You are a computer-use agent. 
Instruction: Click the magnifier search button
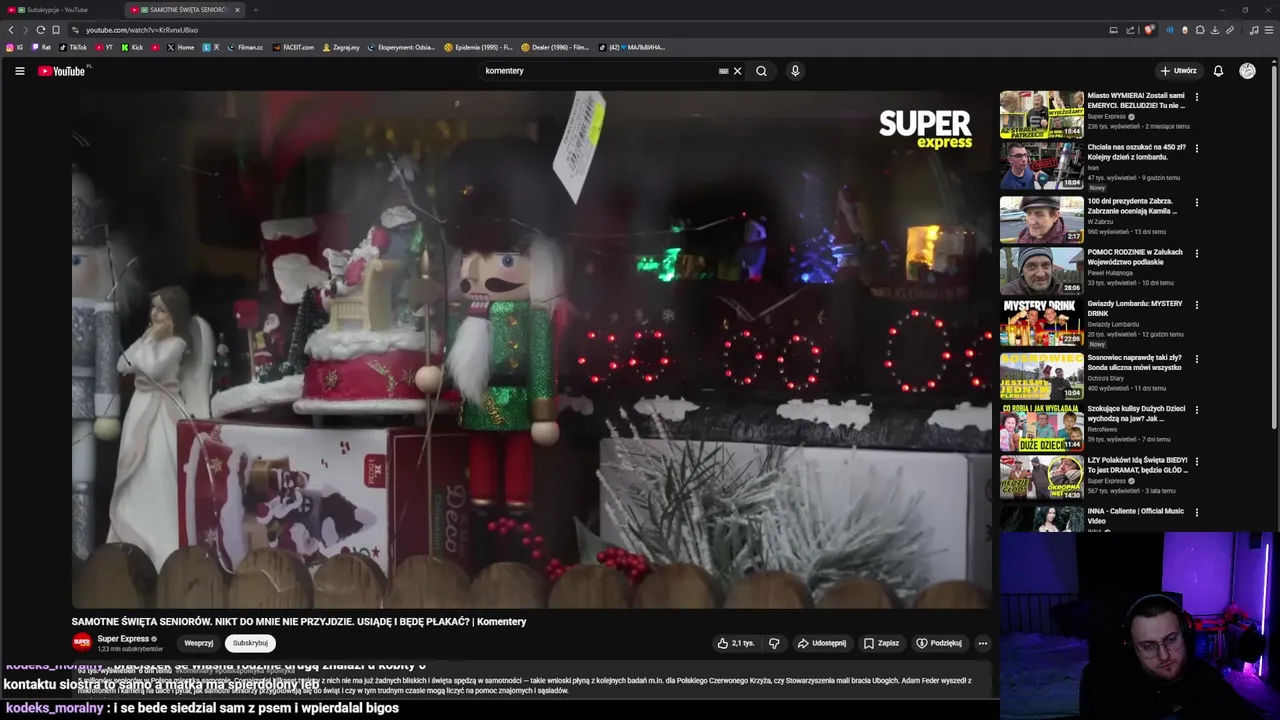[761, 71]
